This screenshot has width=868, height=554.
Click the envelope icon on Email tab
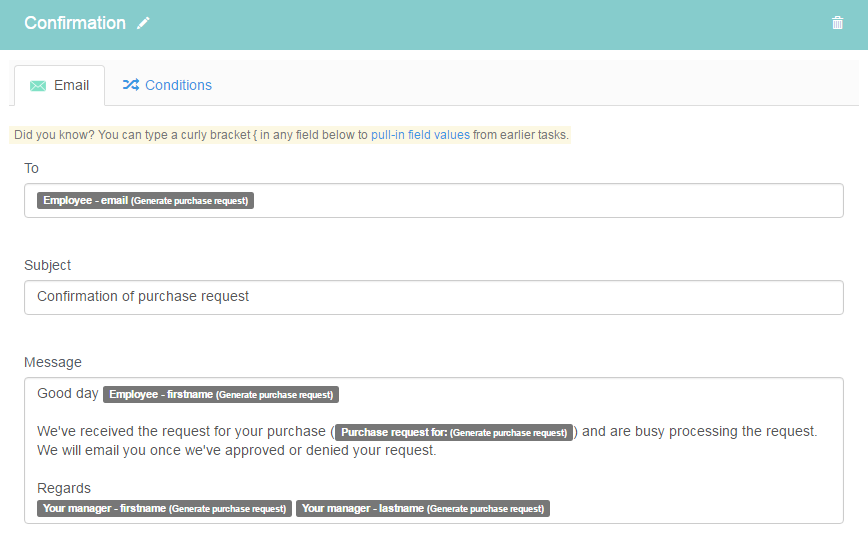38,86
